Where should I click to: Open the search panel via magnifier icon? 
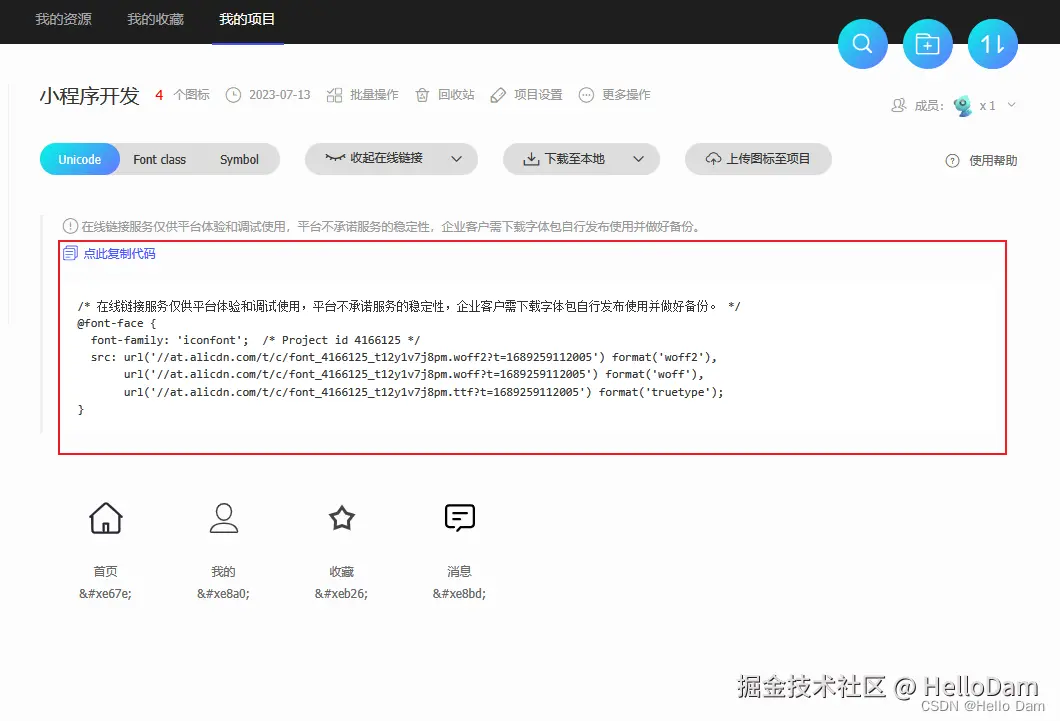click(862, 43)
